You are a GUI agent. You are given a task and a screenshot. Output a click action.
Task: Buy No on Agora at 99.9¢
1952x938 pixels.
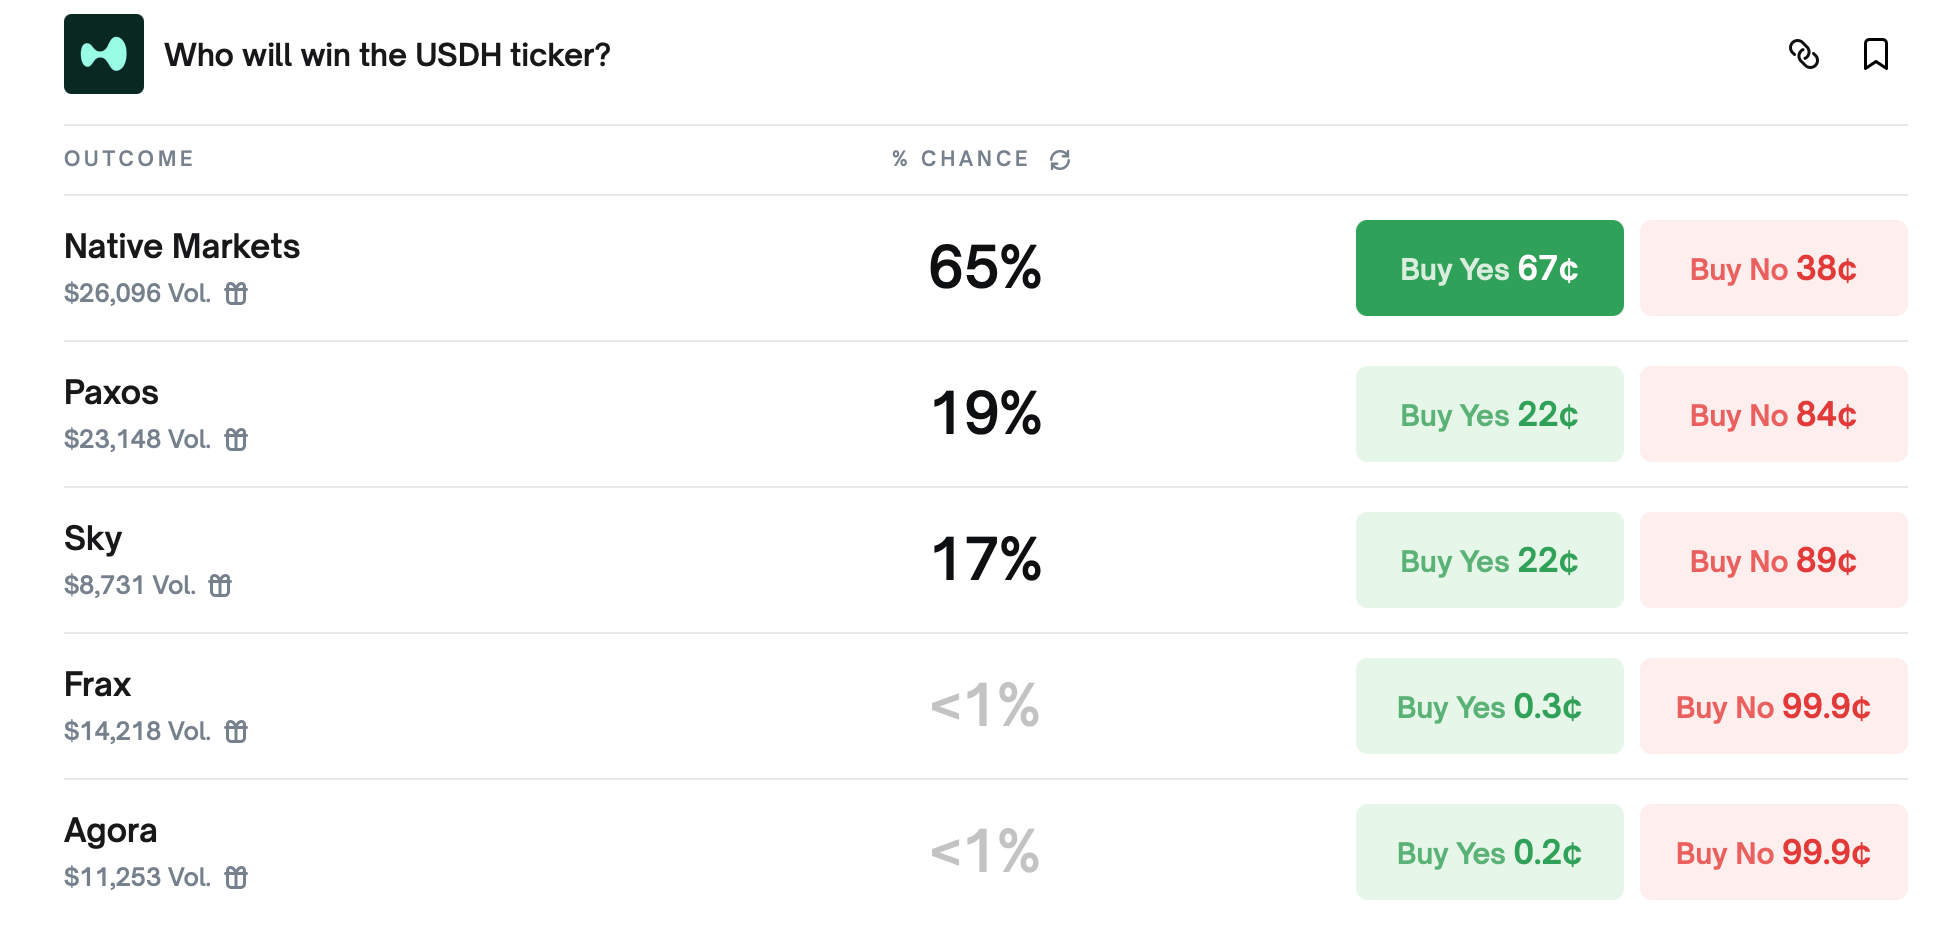pos(1773,852)
